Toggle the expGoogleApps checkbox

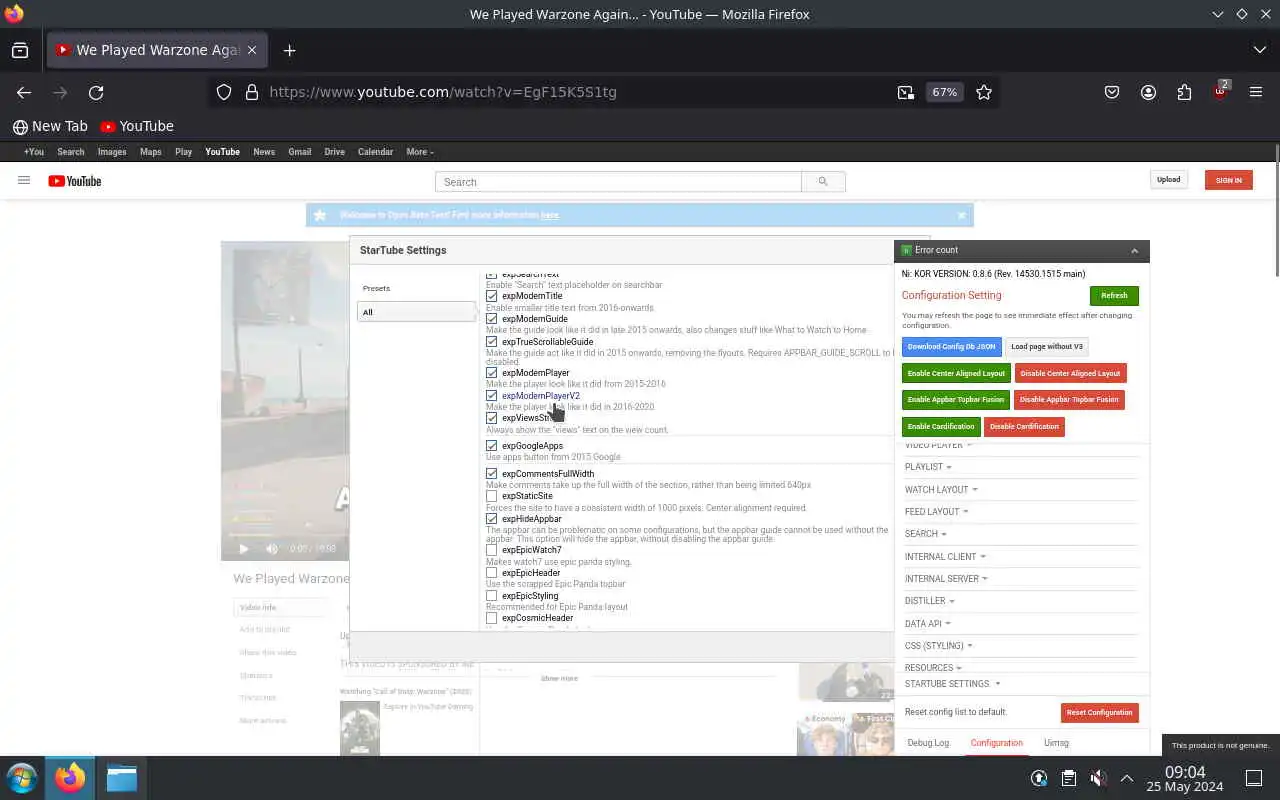point(491,446)
